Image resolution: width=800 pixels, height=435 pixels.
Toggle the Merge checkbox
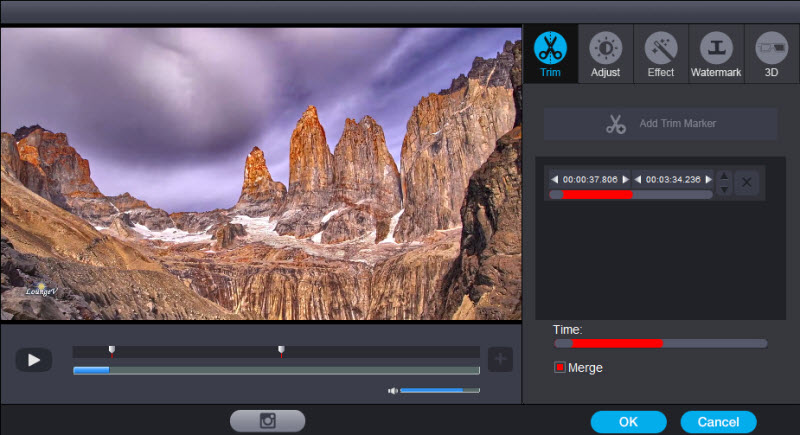560,367
